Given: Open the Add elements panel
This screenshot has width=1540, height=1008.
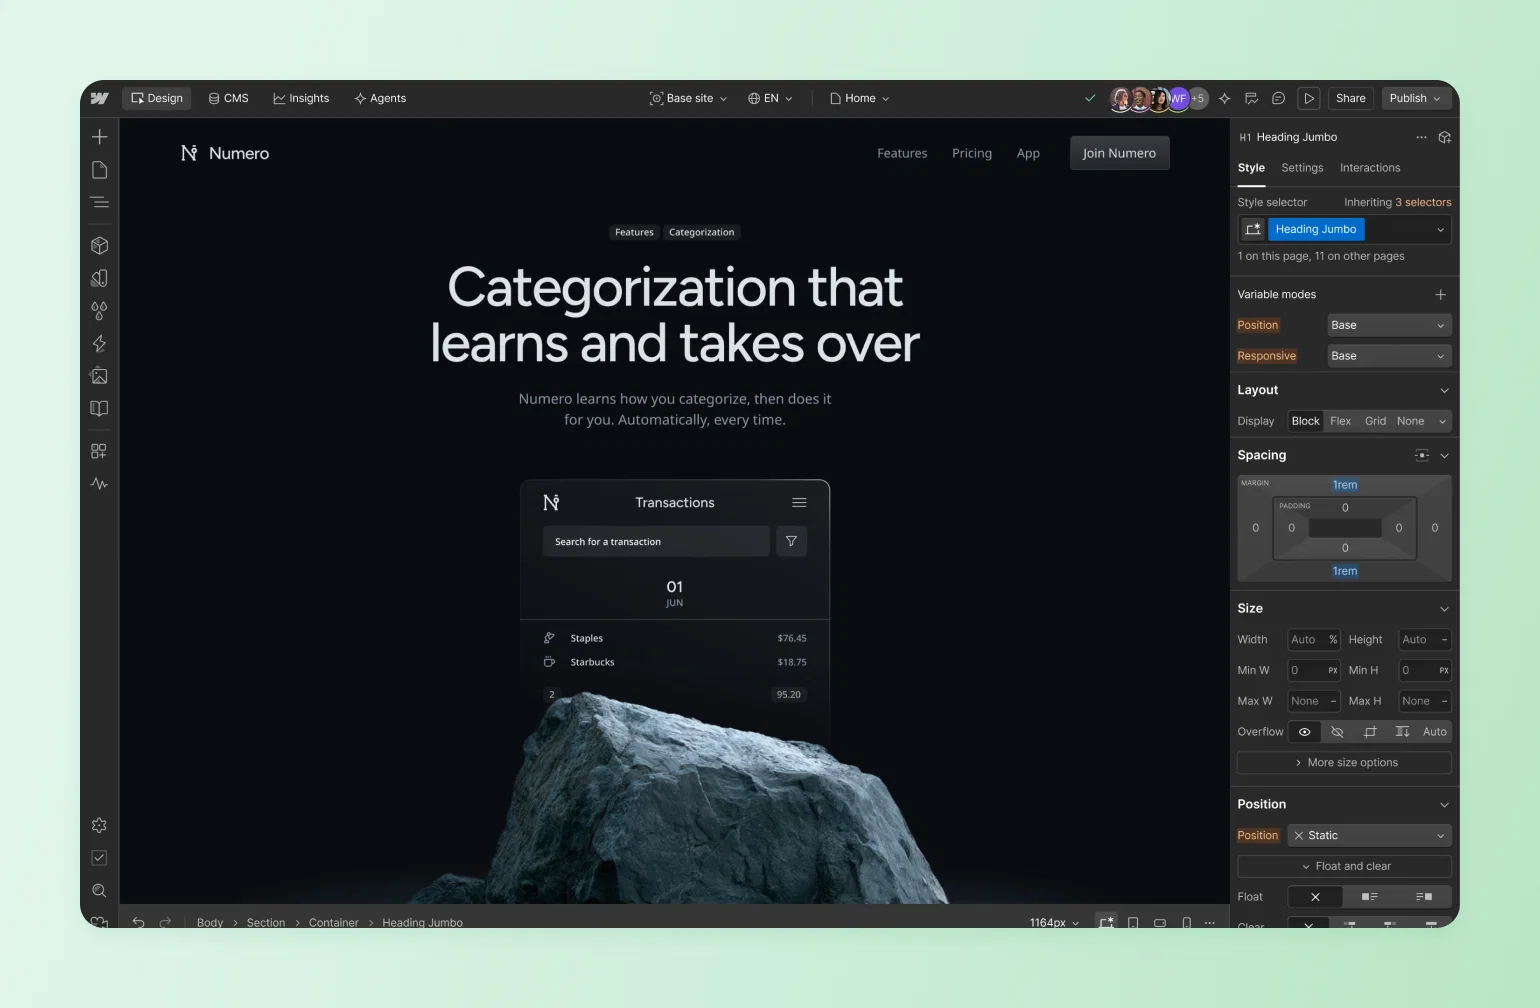Looking at the screenshot, I should (x=99, y=137).
